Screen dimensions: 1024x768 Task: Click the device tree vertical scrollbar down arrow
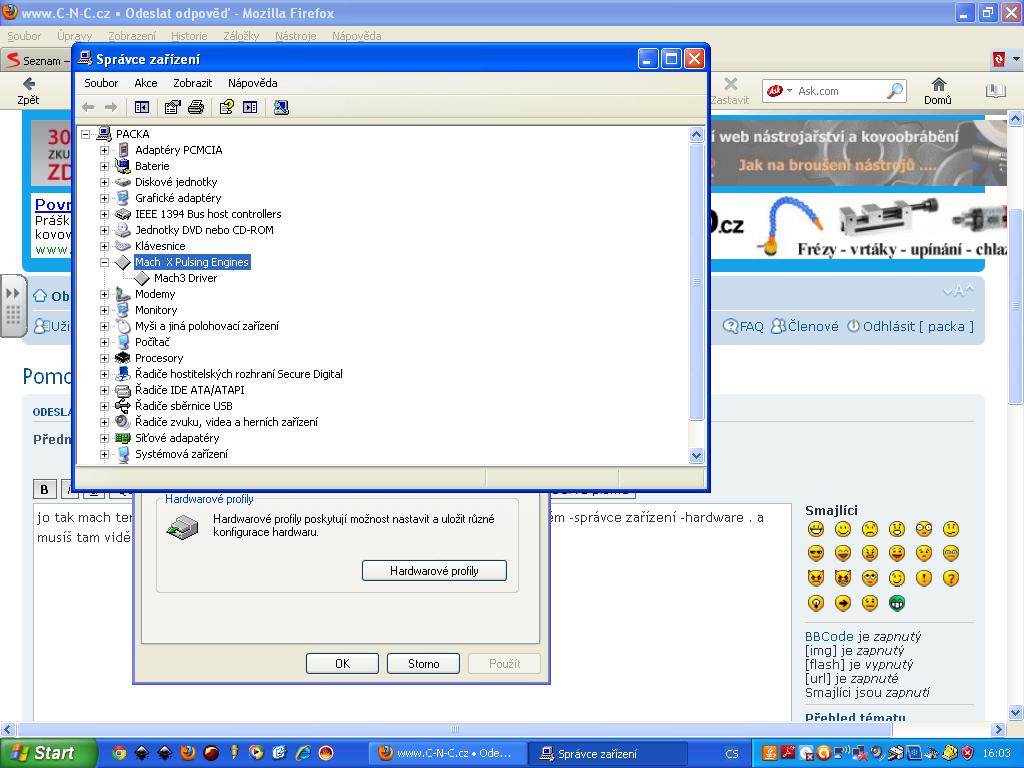[x=697, y=455]
